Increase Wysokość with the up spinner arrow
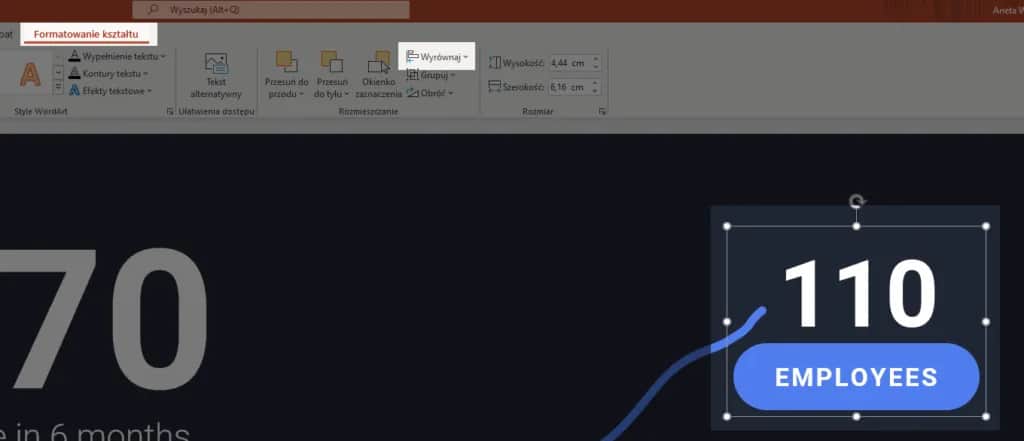1024x441 pixels. pyautogui.click(x=595, y=59)
